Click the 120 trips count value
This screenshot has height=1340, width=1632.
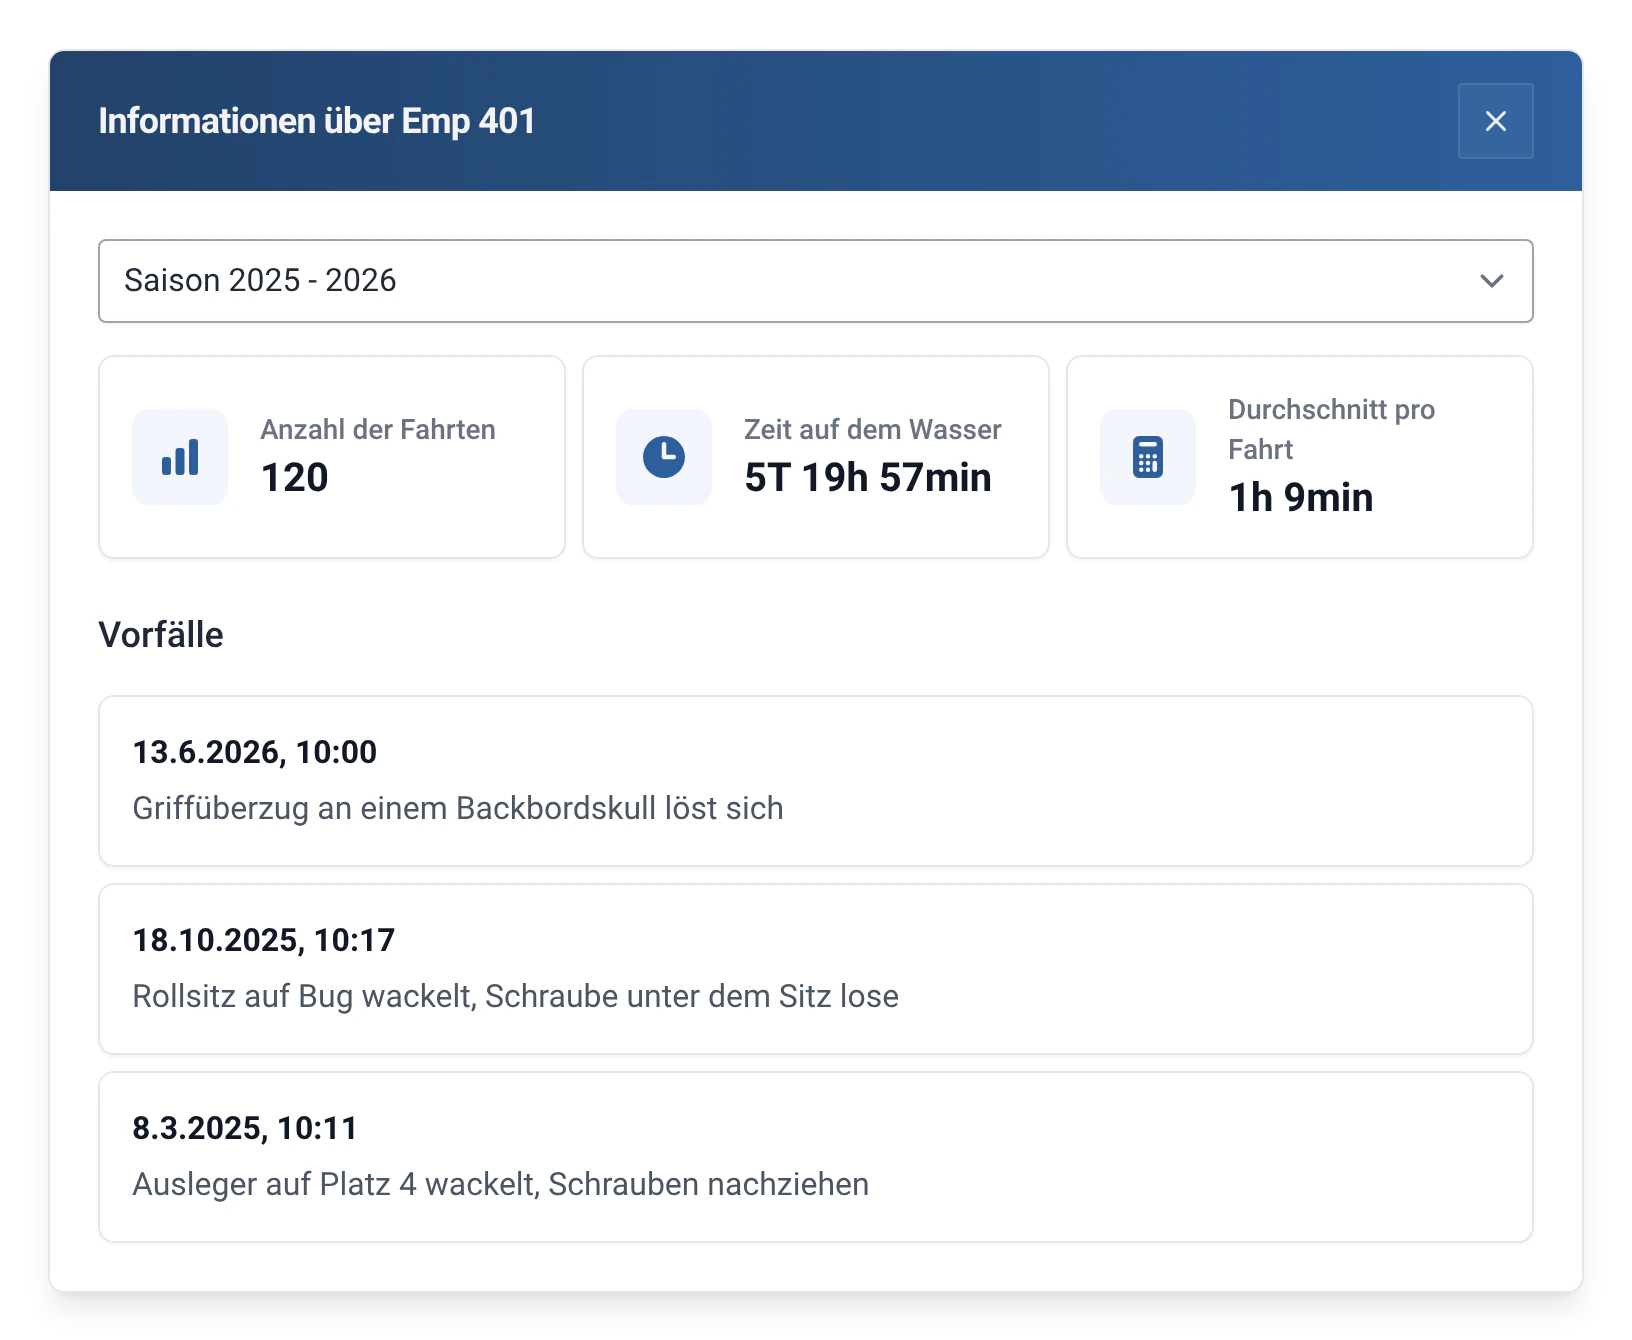294,478
